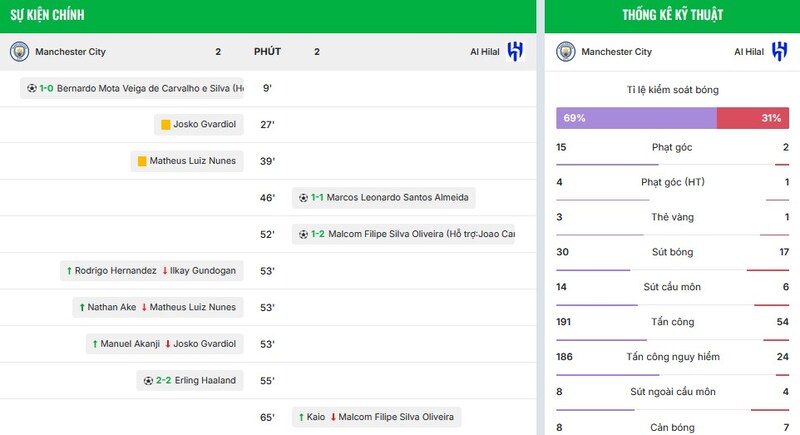Click the soccer ball icon for the 1-0 goal
This screenshot has height=435, width=800.
pos(32,88)
